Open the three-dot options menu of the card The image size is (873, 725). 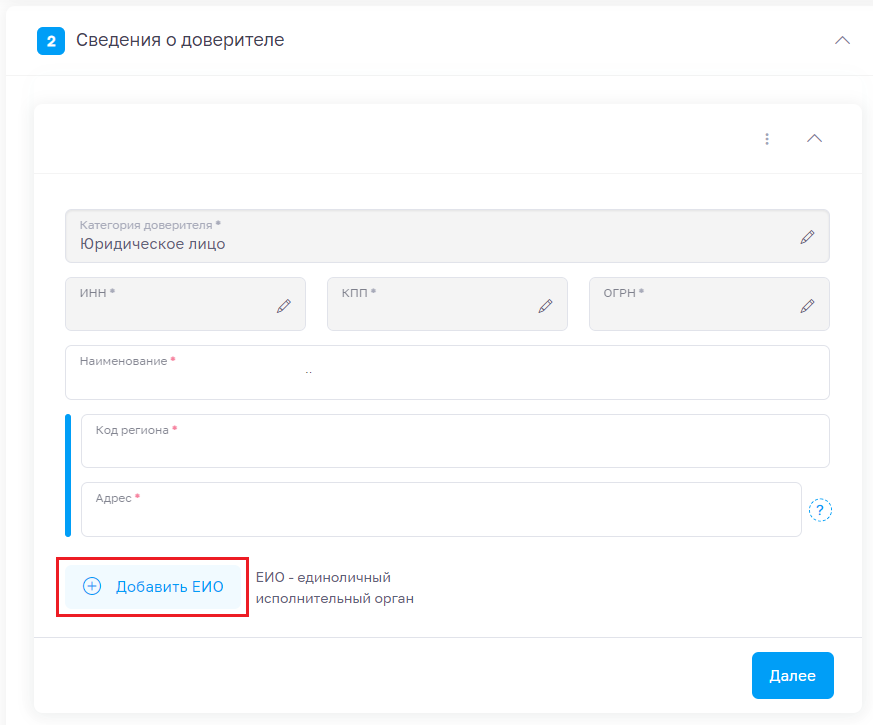pos(767,139)
